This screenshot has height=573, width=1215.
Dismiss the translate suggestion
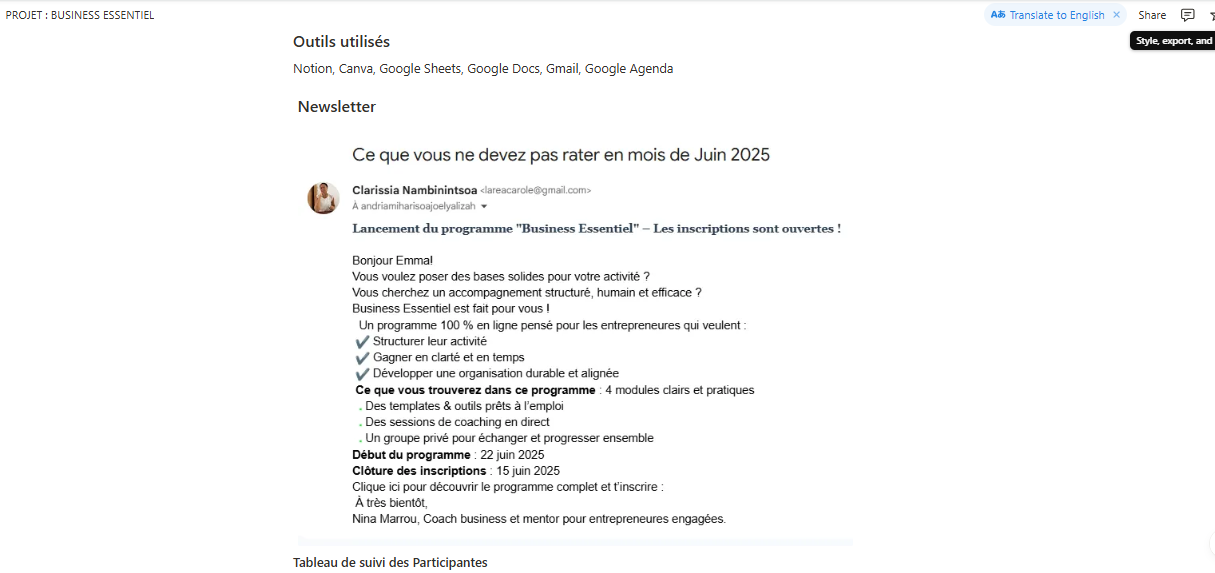point(1116,15)
